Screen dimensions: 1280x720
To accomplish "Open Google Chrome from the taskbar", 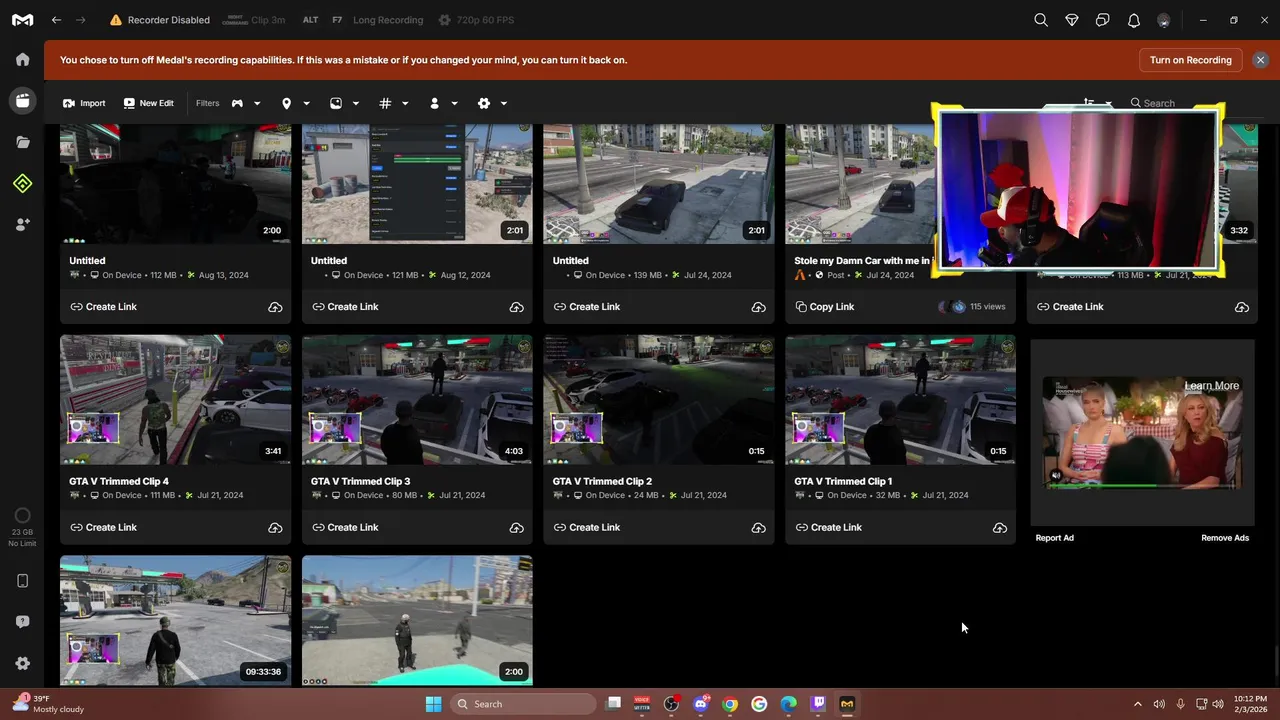I will point(730,704).
